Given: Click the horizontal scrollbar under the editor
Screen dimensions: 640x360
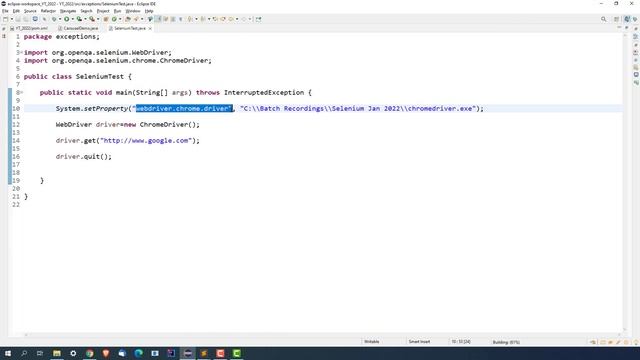Looking at the screenshot, I should (x=324, y=334).
